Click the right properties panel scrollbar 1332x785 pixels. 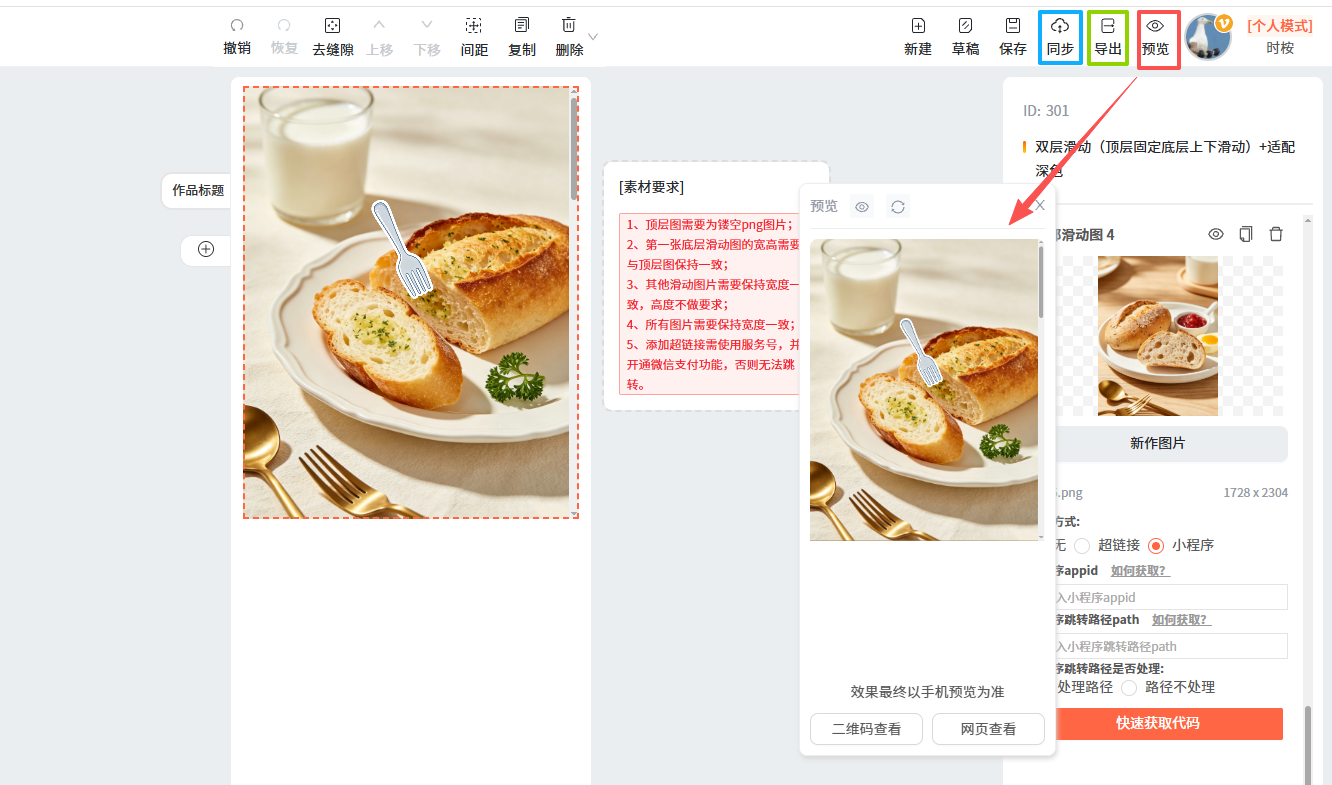[x=1306, y=745]
